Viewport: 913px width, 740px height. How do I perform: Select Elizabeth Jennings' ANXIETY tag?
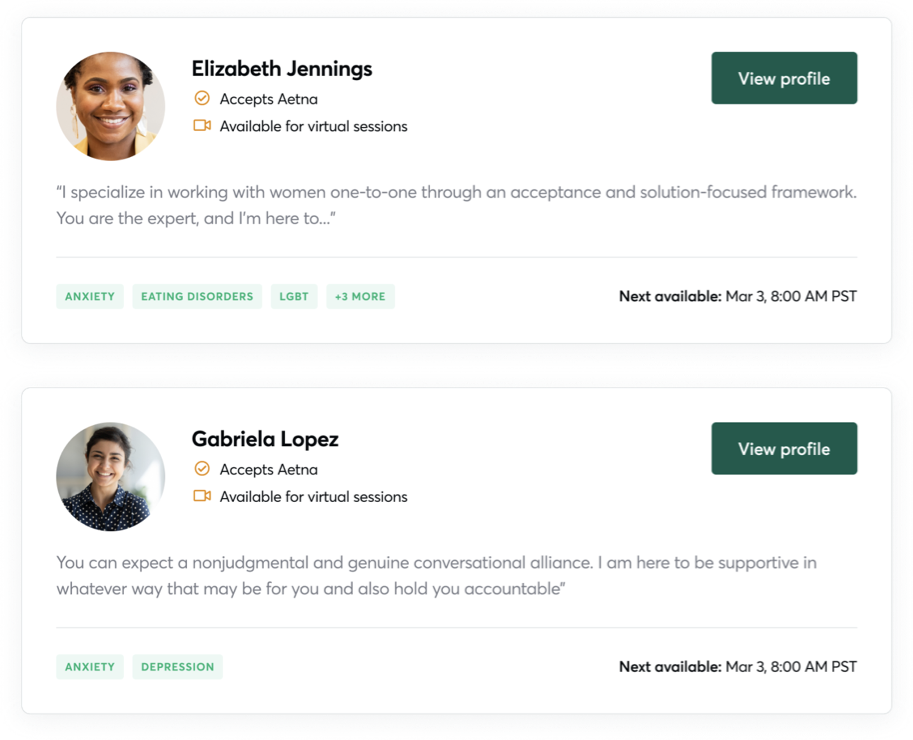[90, 296]
